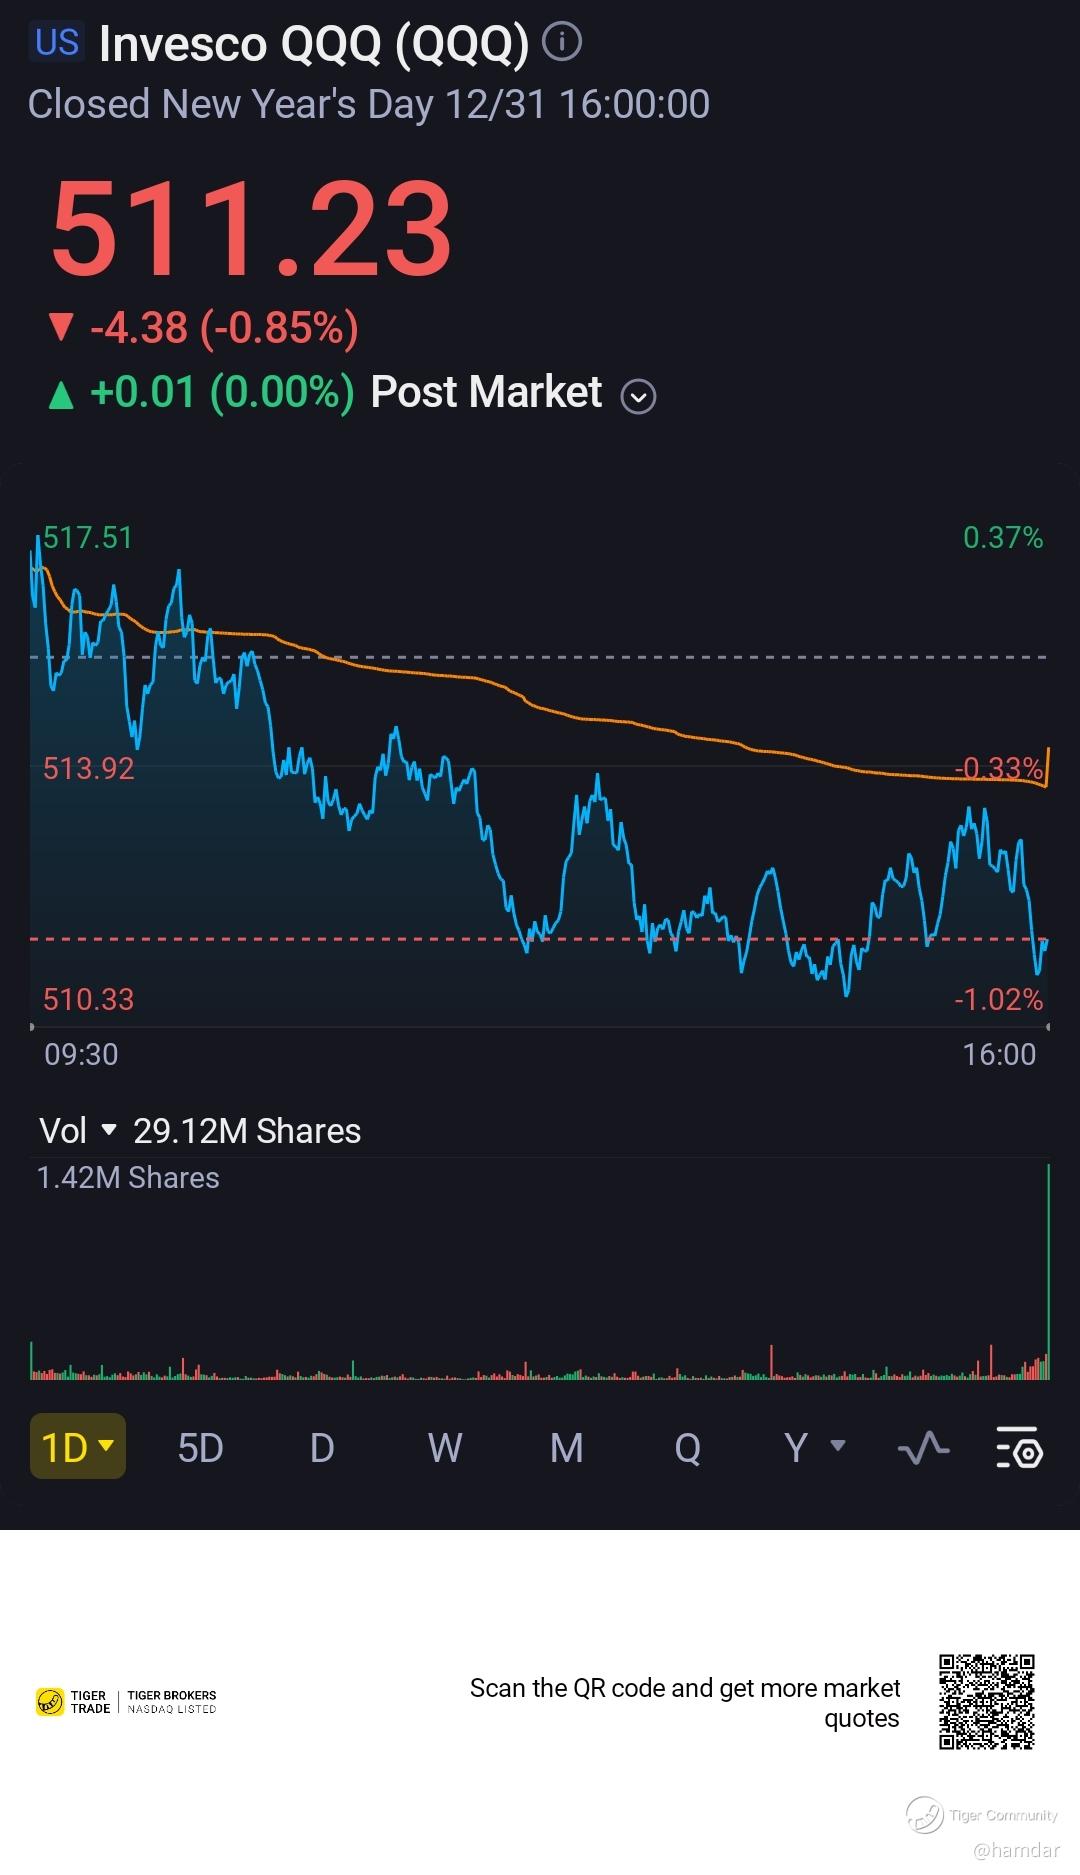Viewport: 1080px width, 1875px height.
Task: Tap the @hamdar username link
Action: (x=1016, y=1850)
